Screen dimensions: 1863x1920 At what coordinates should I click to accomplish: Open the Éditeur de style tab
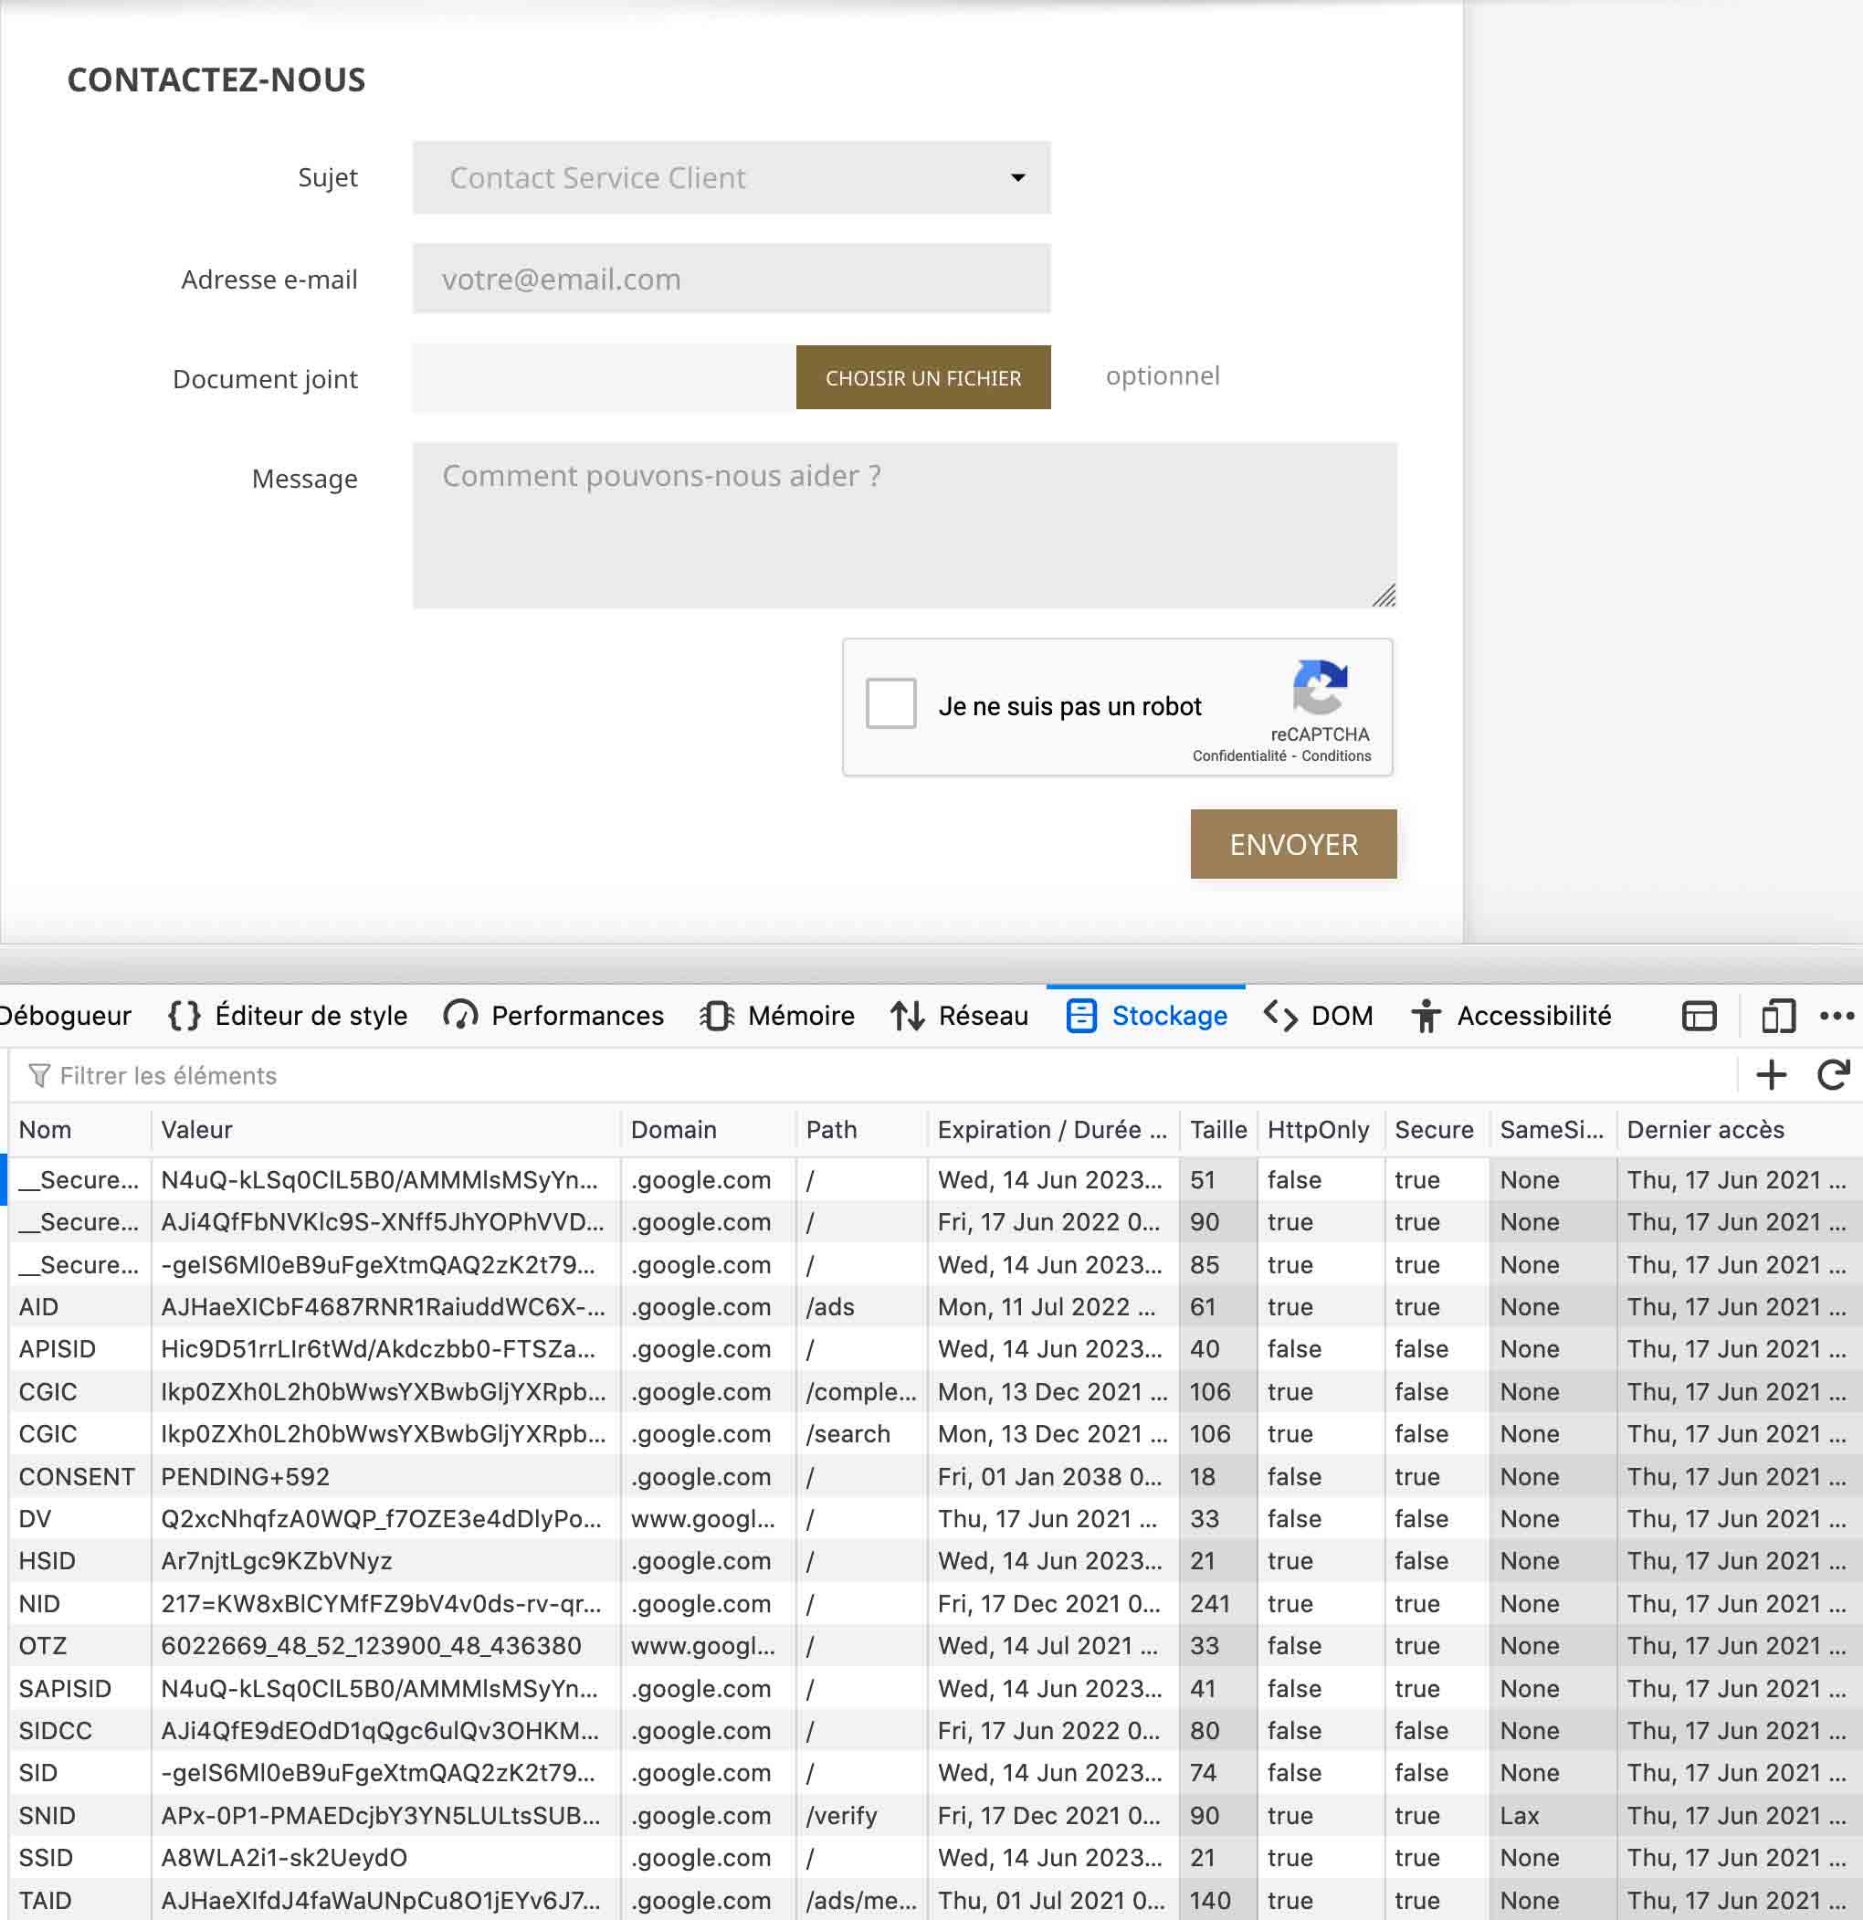tap(289, 1016)
